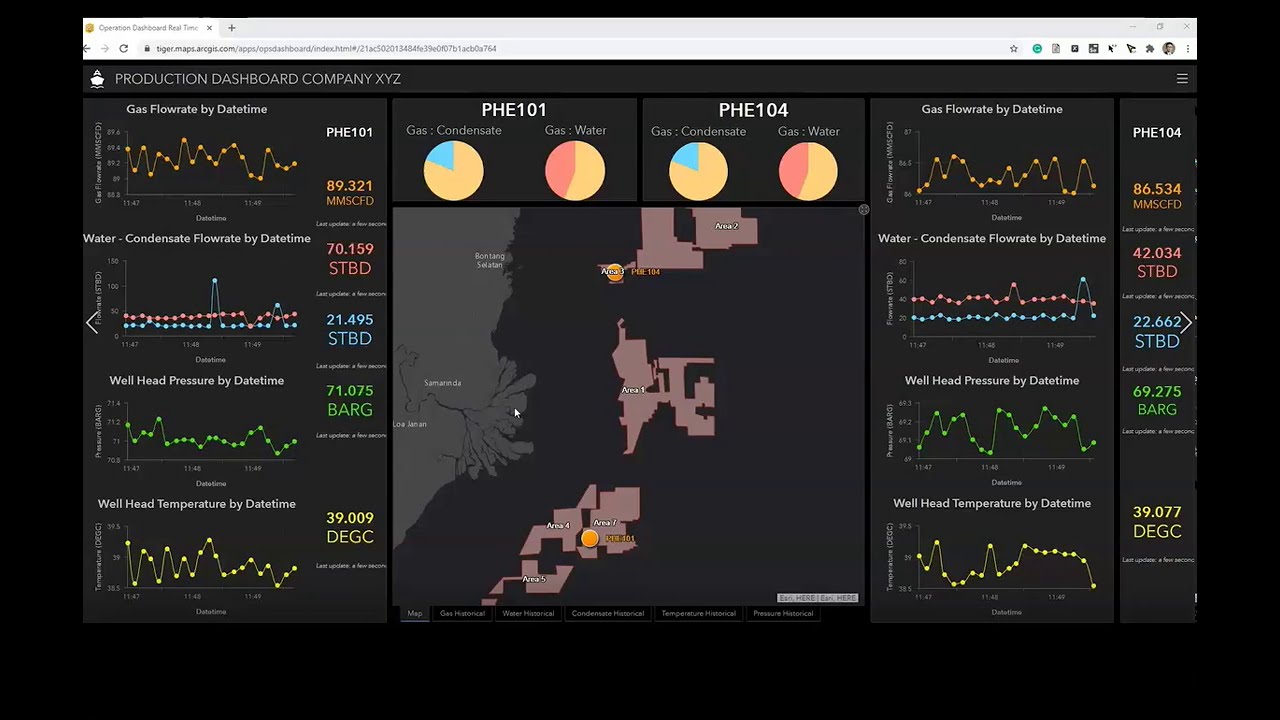Image resolution: width=1280 pixels, height=720 pixels.
Task: Open the browser profile avatar
Action: (x=1169, y=48)
